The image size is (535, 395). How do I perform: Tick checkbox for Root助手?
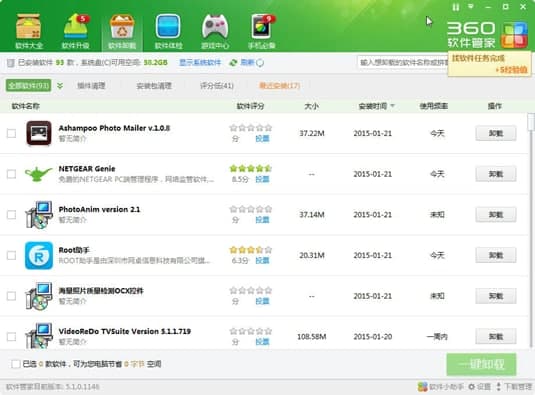point(11,255)
